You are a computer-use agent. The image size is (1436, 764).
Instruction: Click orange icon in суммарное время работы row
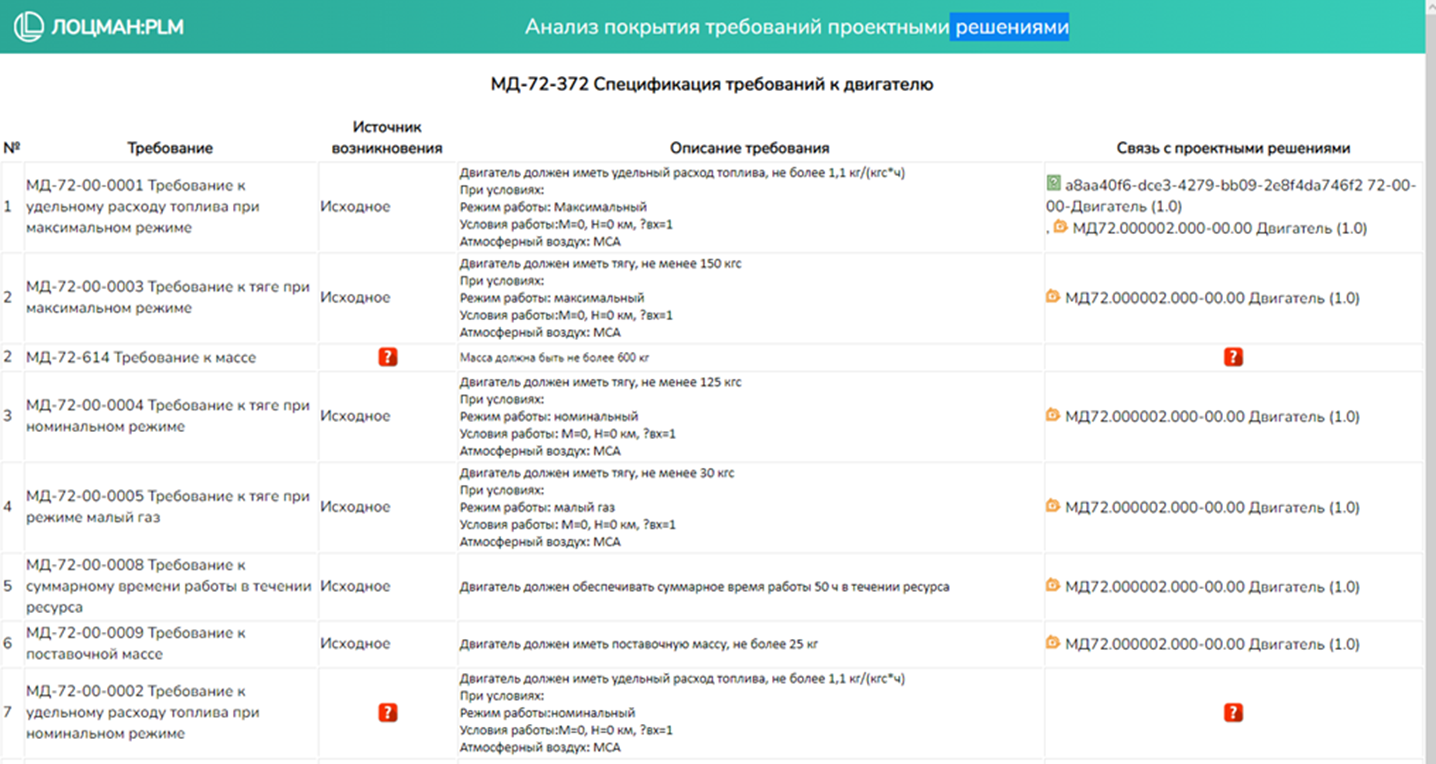coord(1053,585)
